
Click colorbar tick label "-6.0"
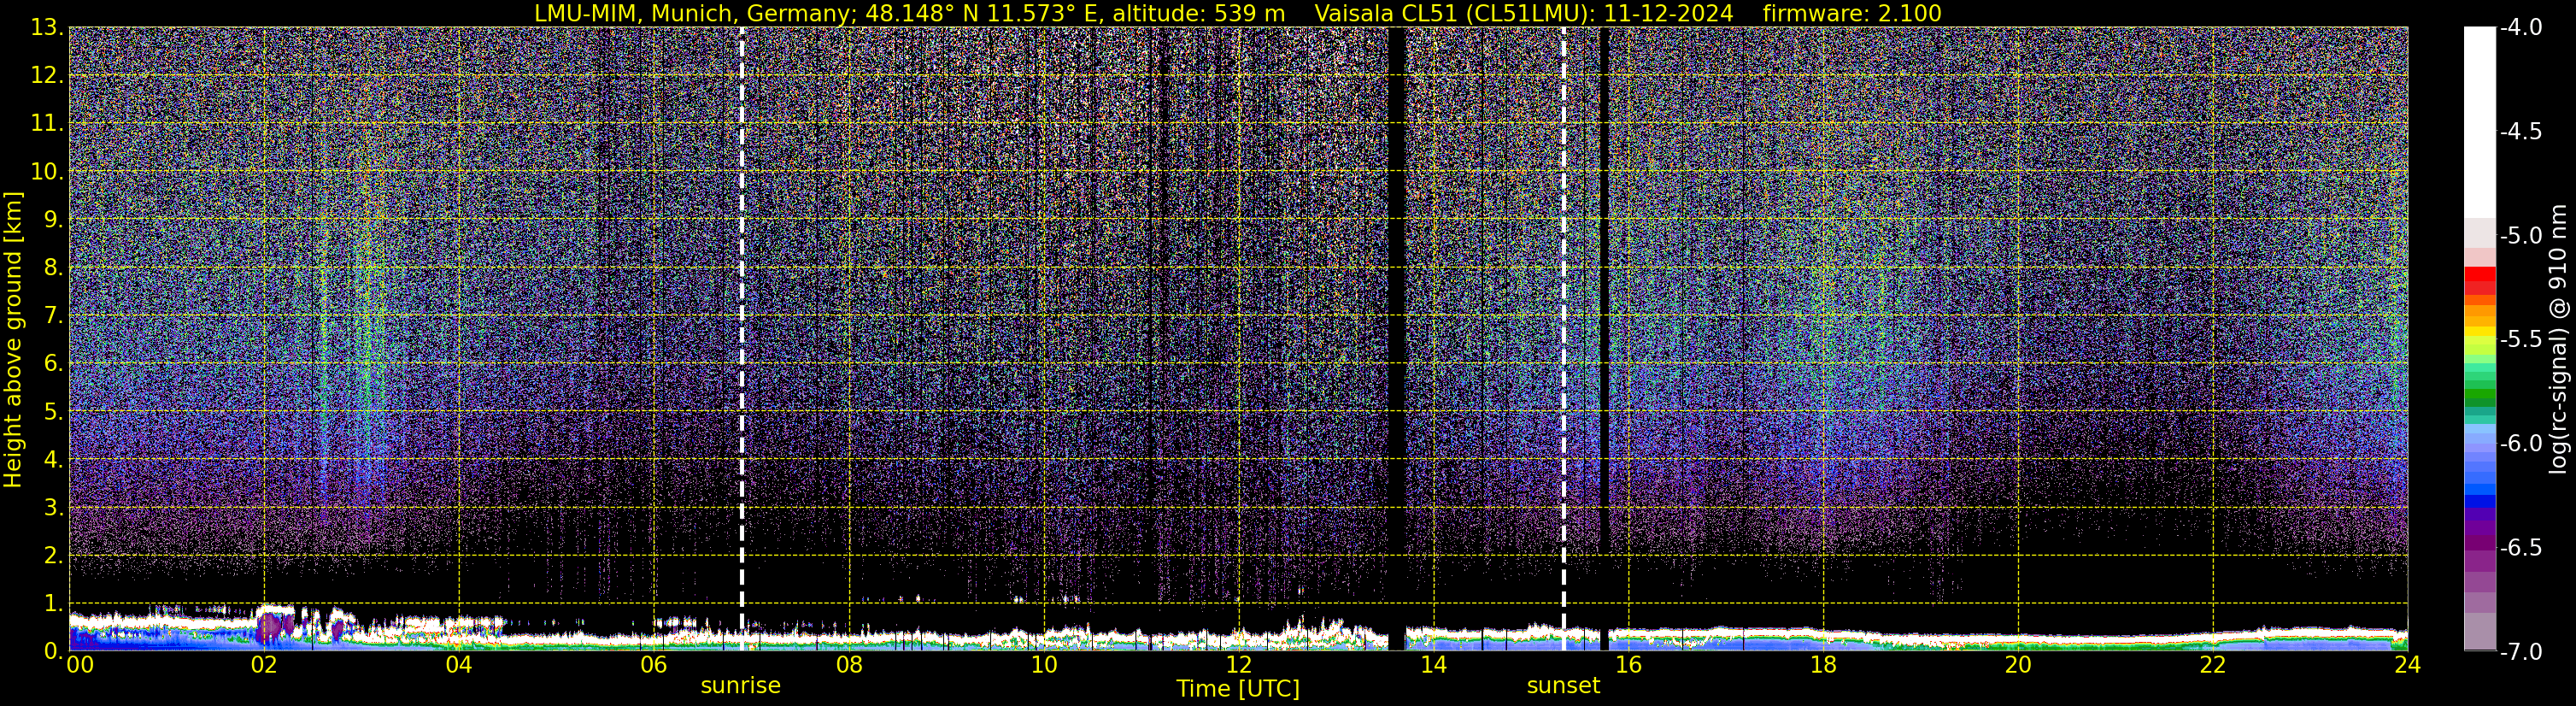click(2520, 444)
